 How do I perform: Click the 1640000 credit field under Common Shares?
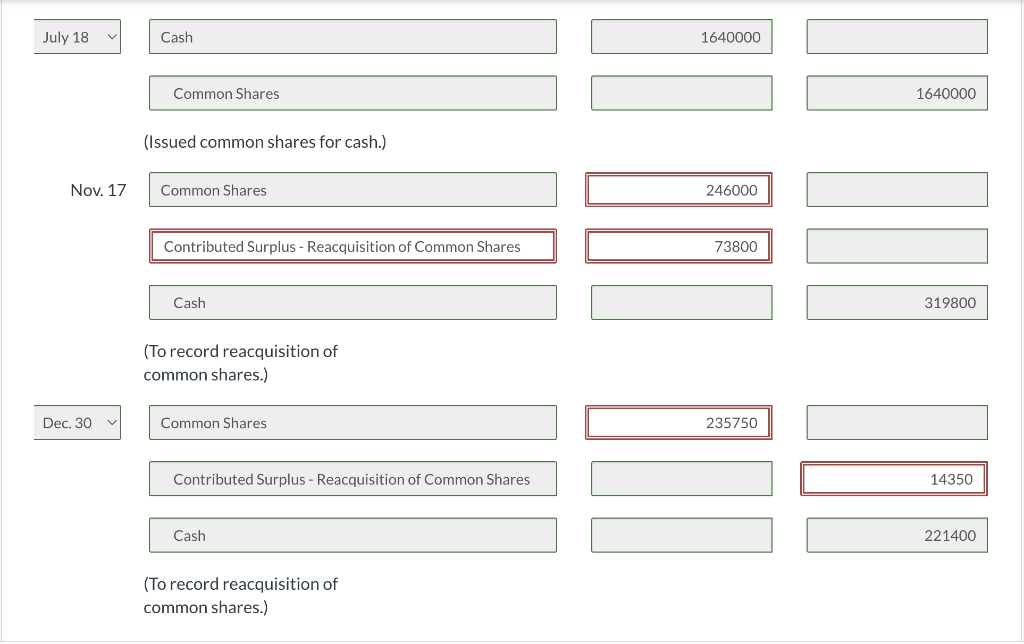tap(896, 92)
